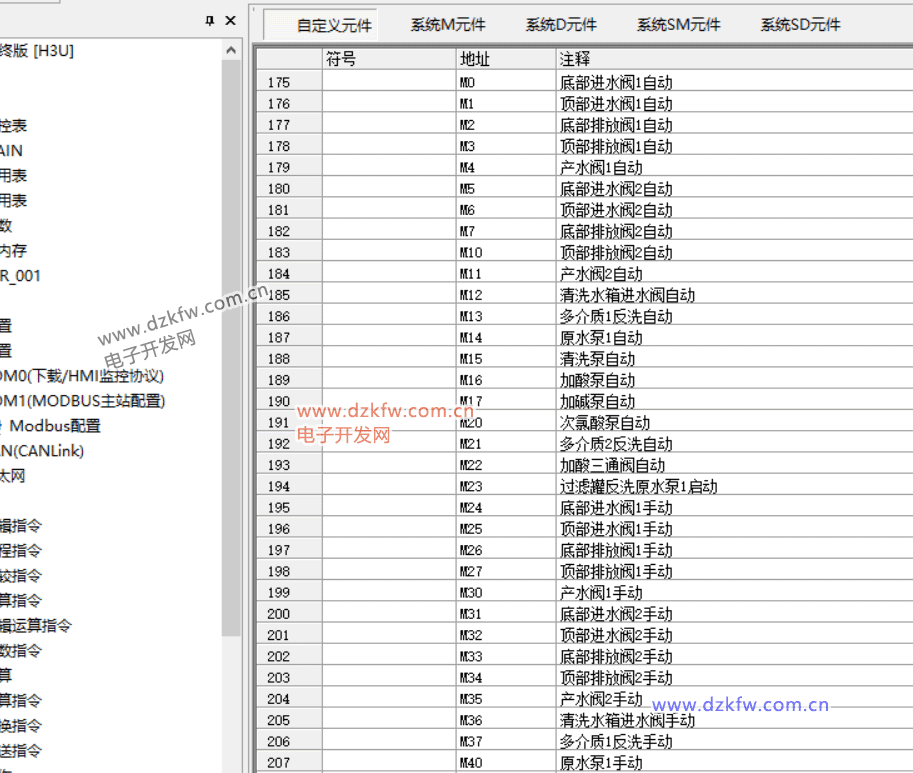Pin the project manager side panel

(210, 20)
